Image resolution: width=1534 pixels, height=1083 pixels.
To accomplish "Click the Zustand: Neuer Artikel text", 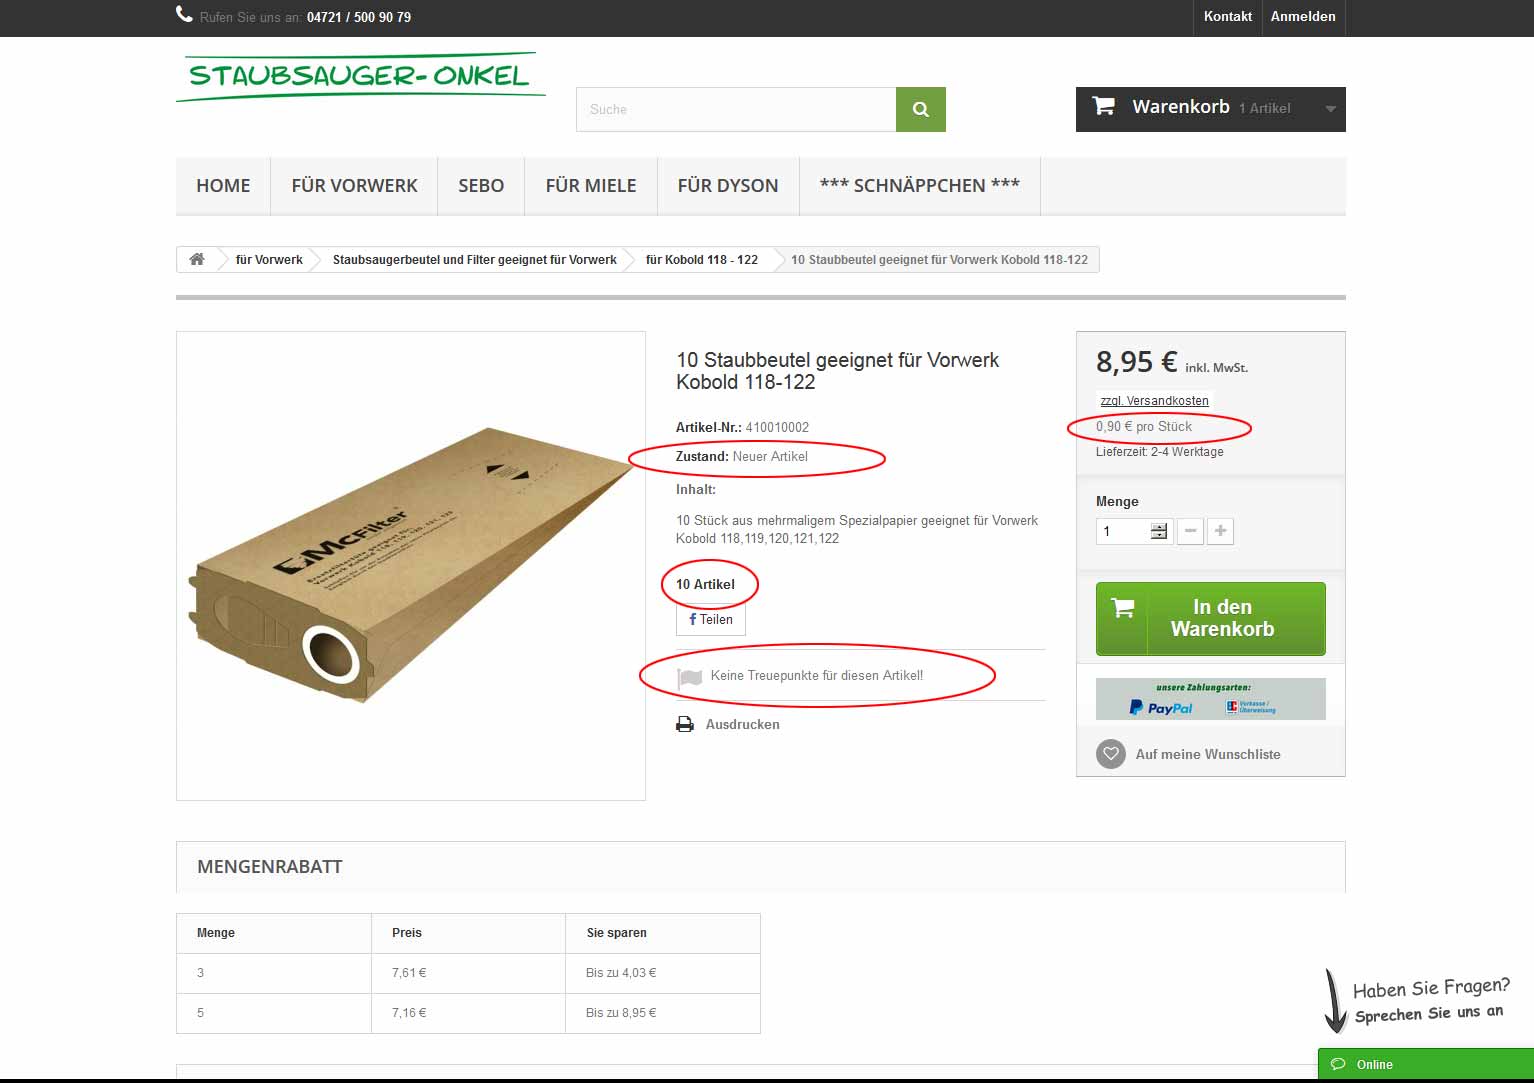I will tap(742, 456).
